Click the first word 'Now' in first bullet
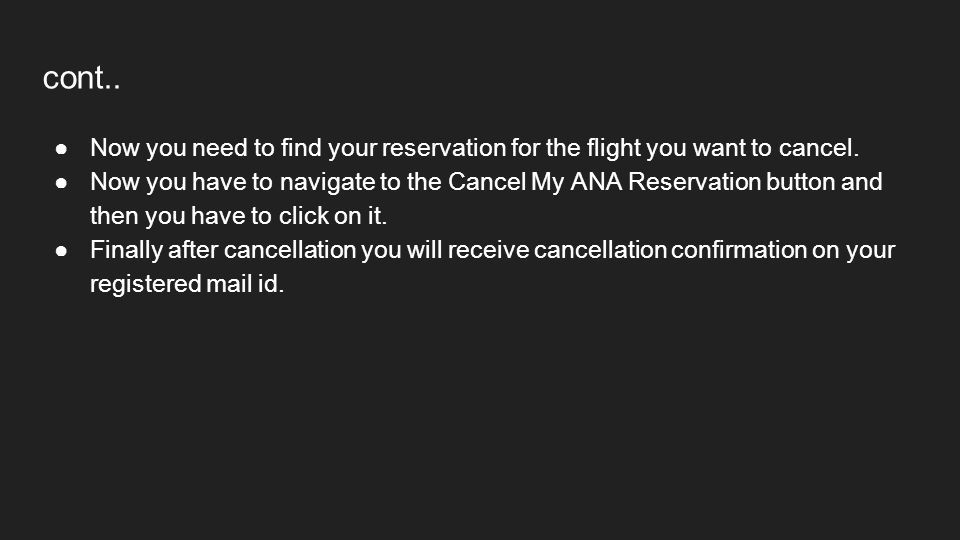Screen dimensions: 960x540 tap(115, 148)
